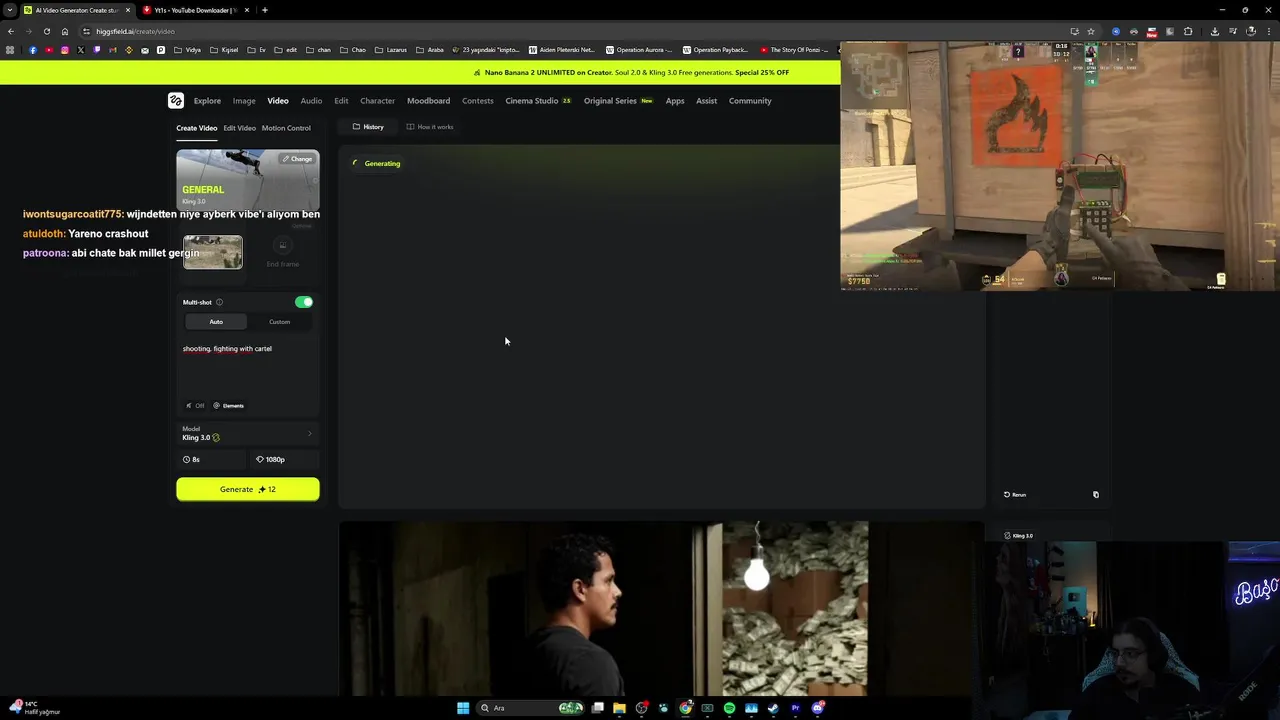Go to Contests page
Image resolution: width=1280 pixels, height=720 pixels.
[x=477, y=101]
